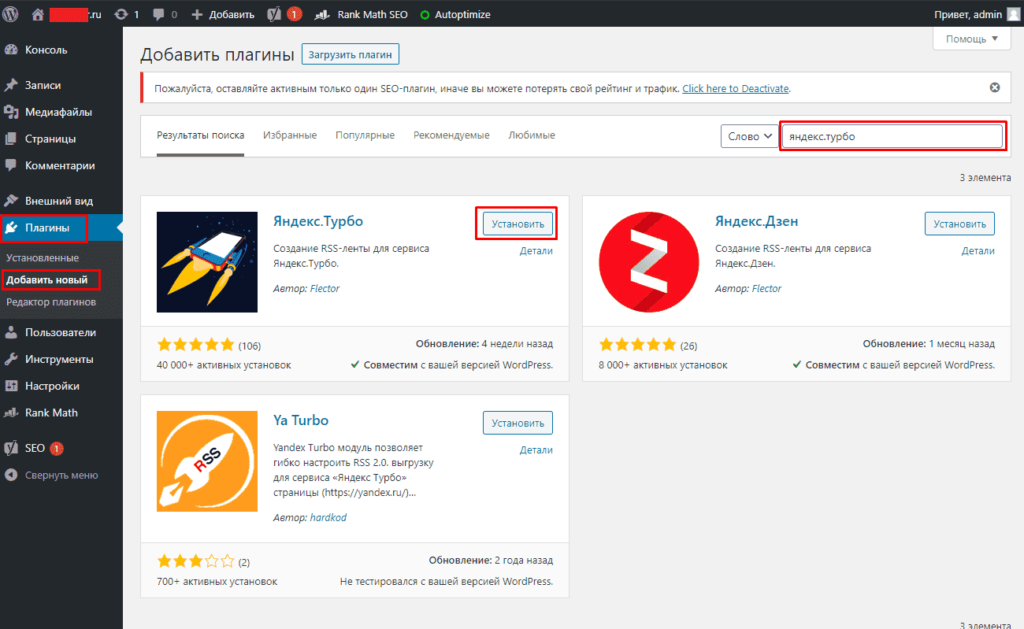Switch to Популярные tab
This screenshot has height=629, width=1024.
(x=365, y=135)
